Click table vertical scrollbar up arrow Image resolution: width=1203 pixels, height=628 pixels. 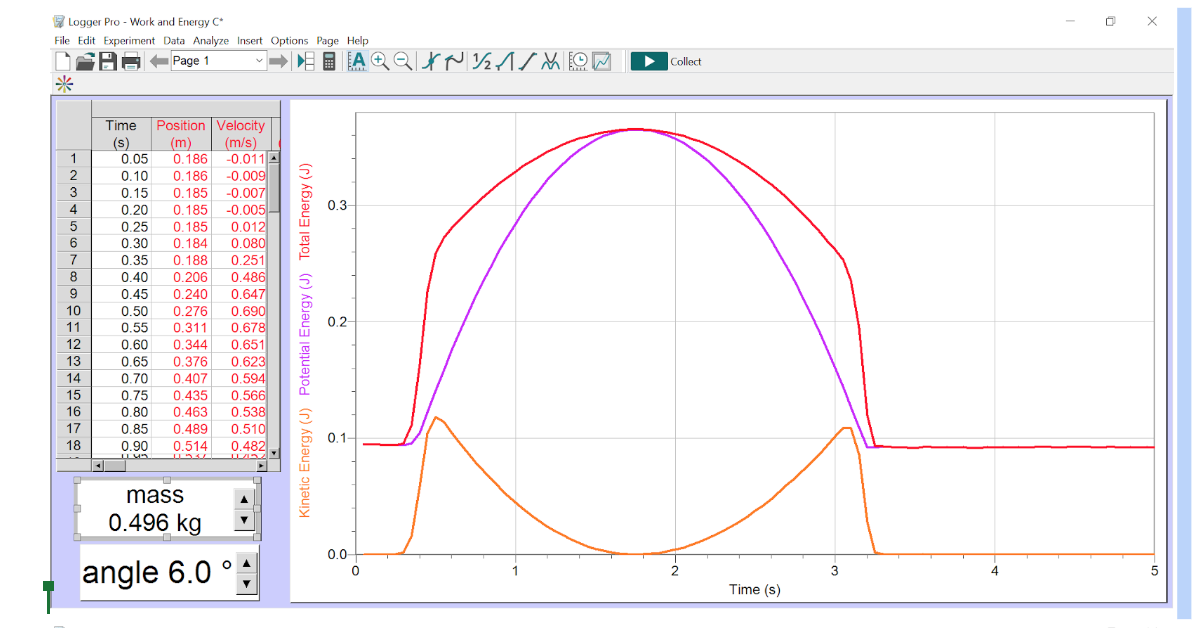274,156
